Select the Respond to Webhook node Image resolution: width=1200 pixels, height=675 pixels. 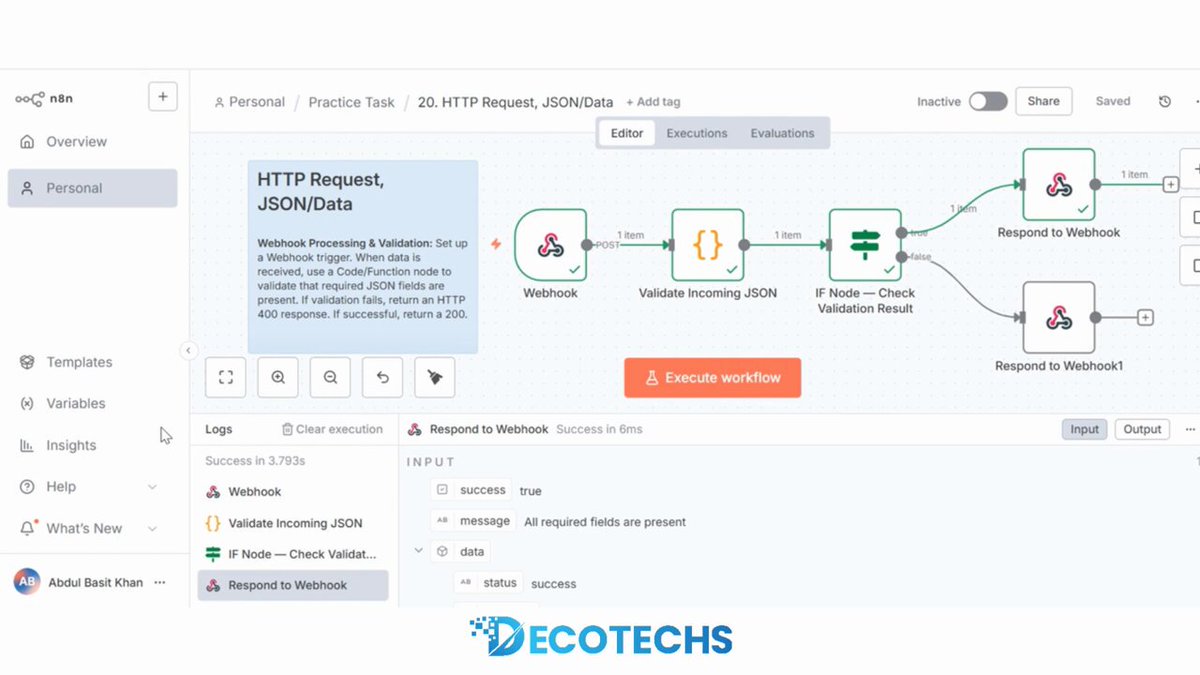(1059, 184)
